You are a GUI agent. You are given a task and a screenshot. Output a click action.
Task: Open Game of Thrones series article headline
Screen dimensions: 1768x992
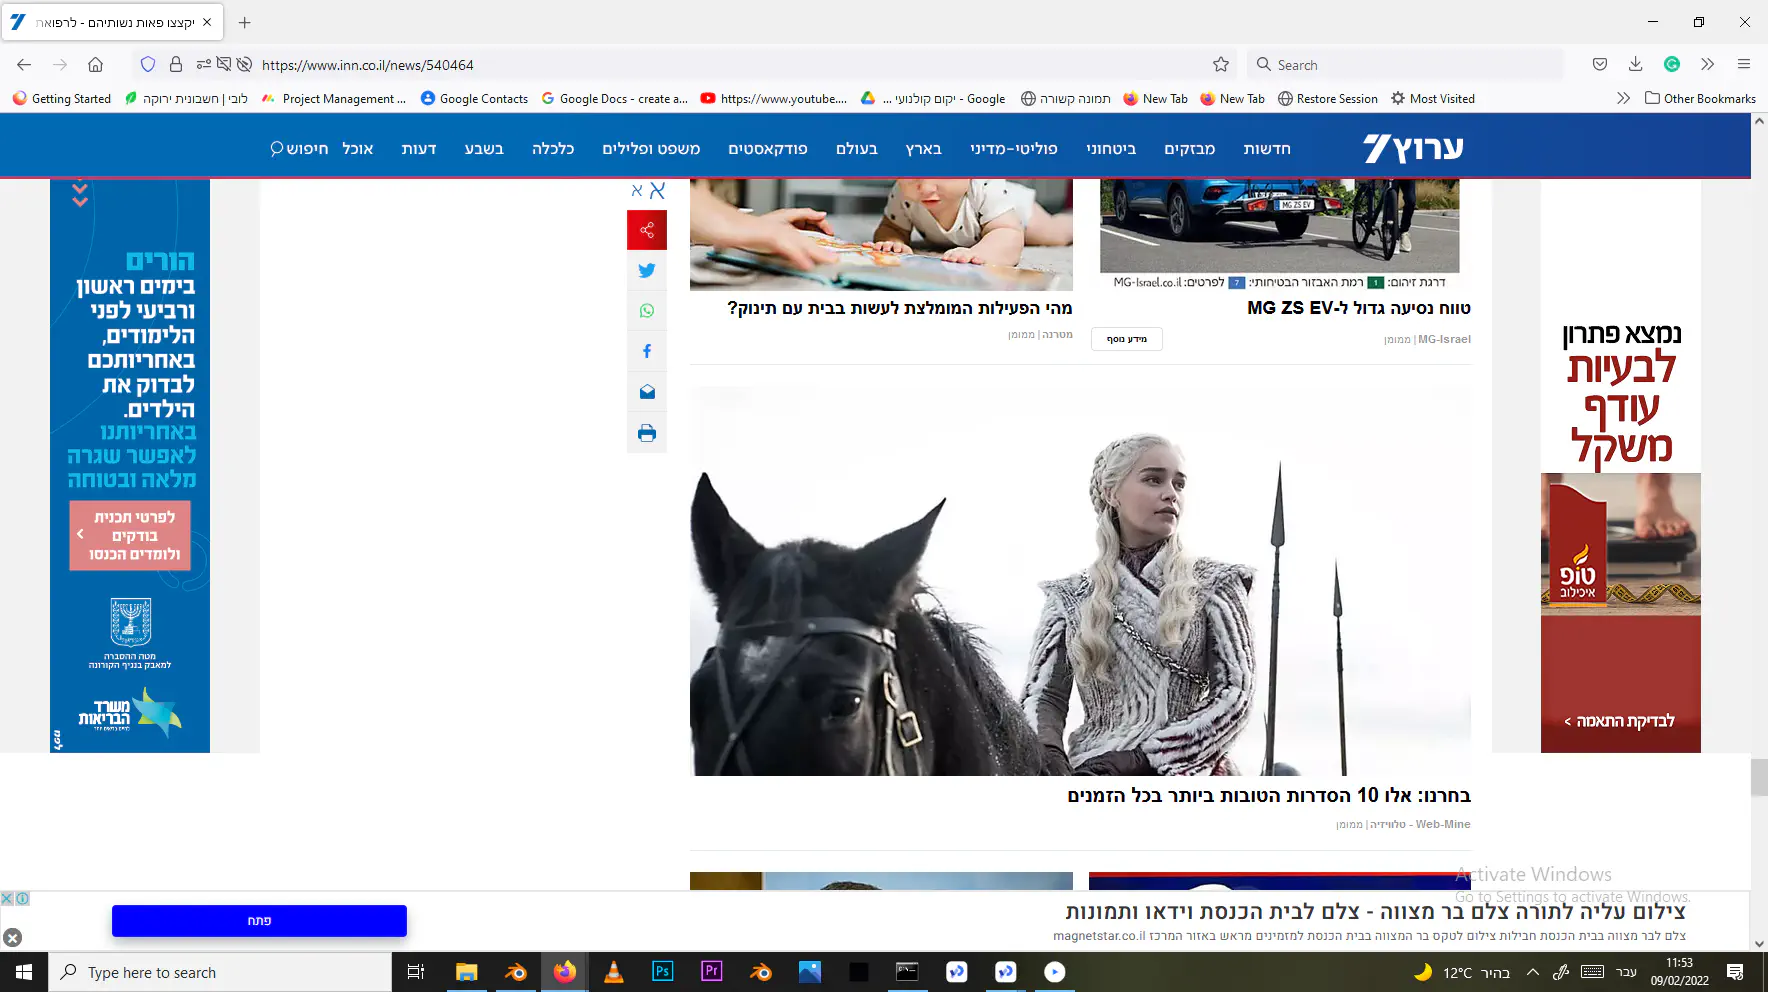1268,796
